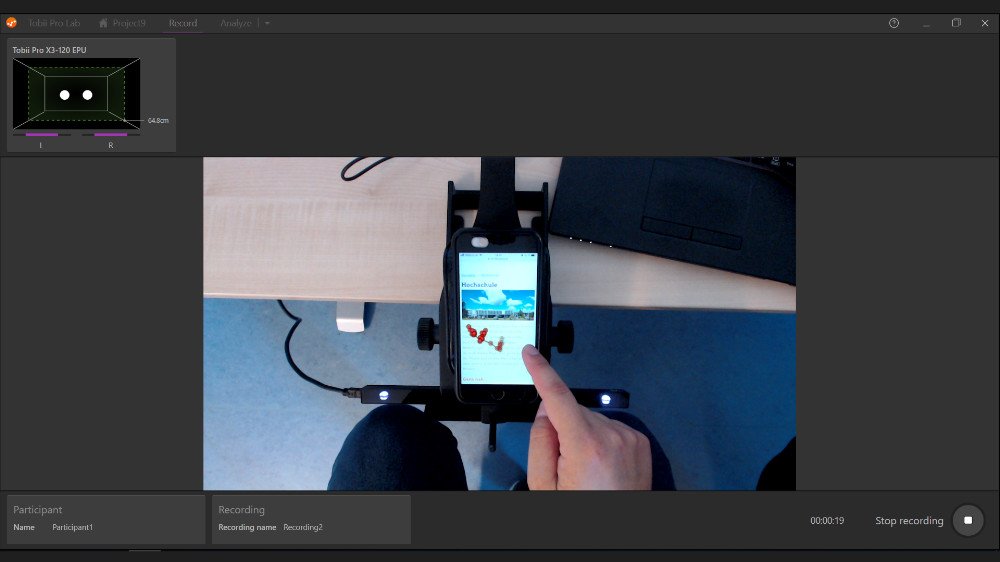Click the eye position track box display

tap(77, 94)
